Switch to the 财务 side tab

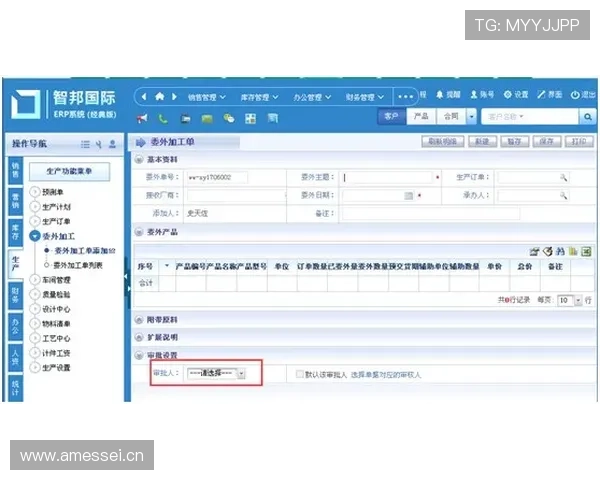point(15,296)
